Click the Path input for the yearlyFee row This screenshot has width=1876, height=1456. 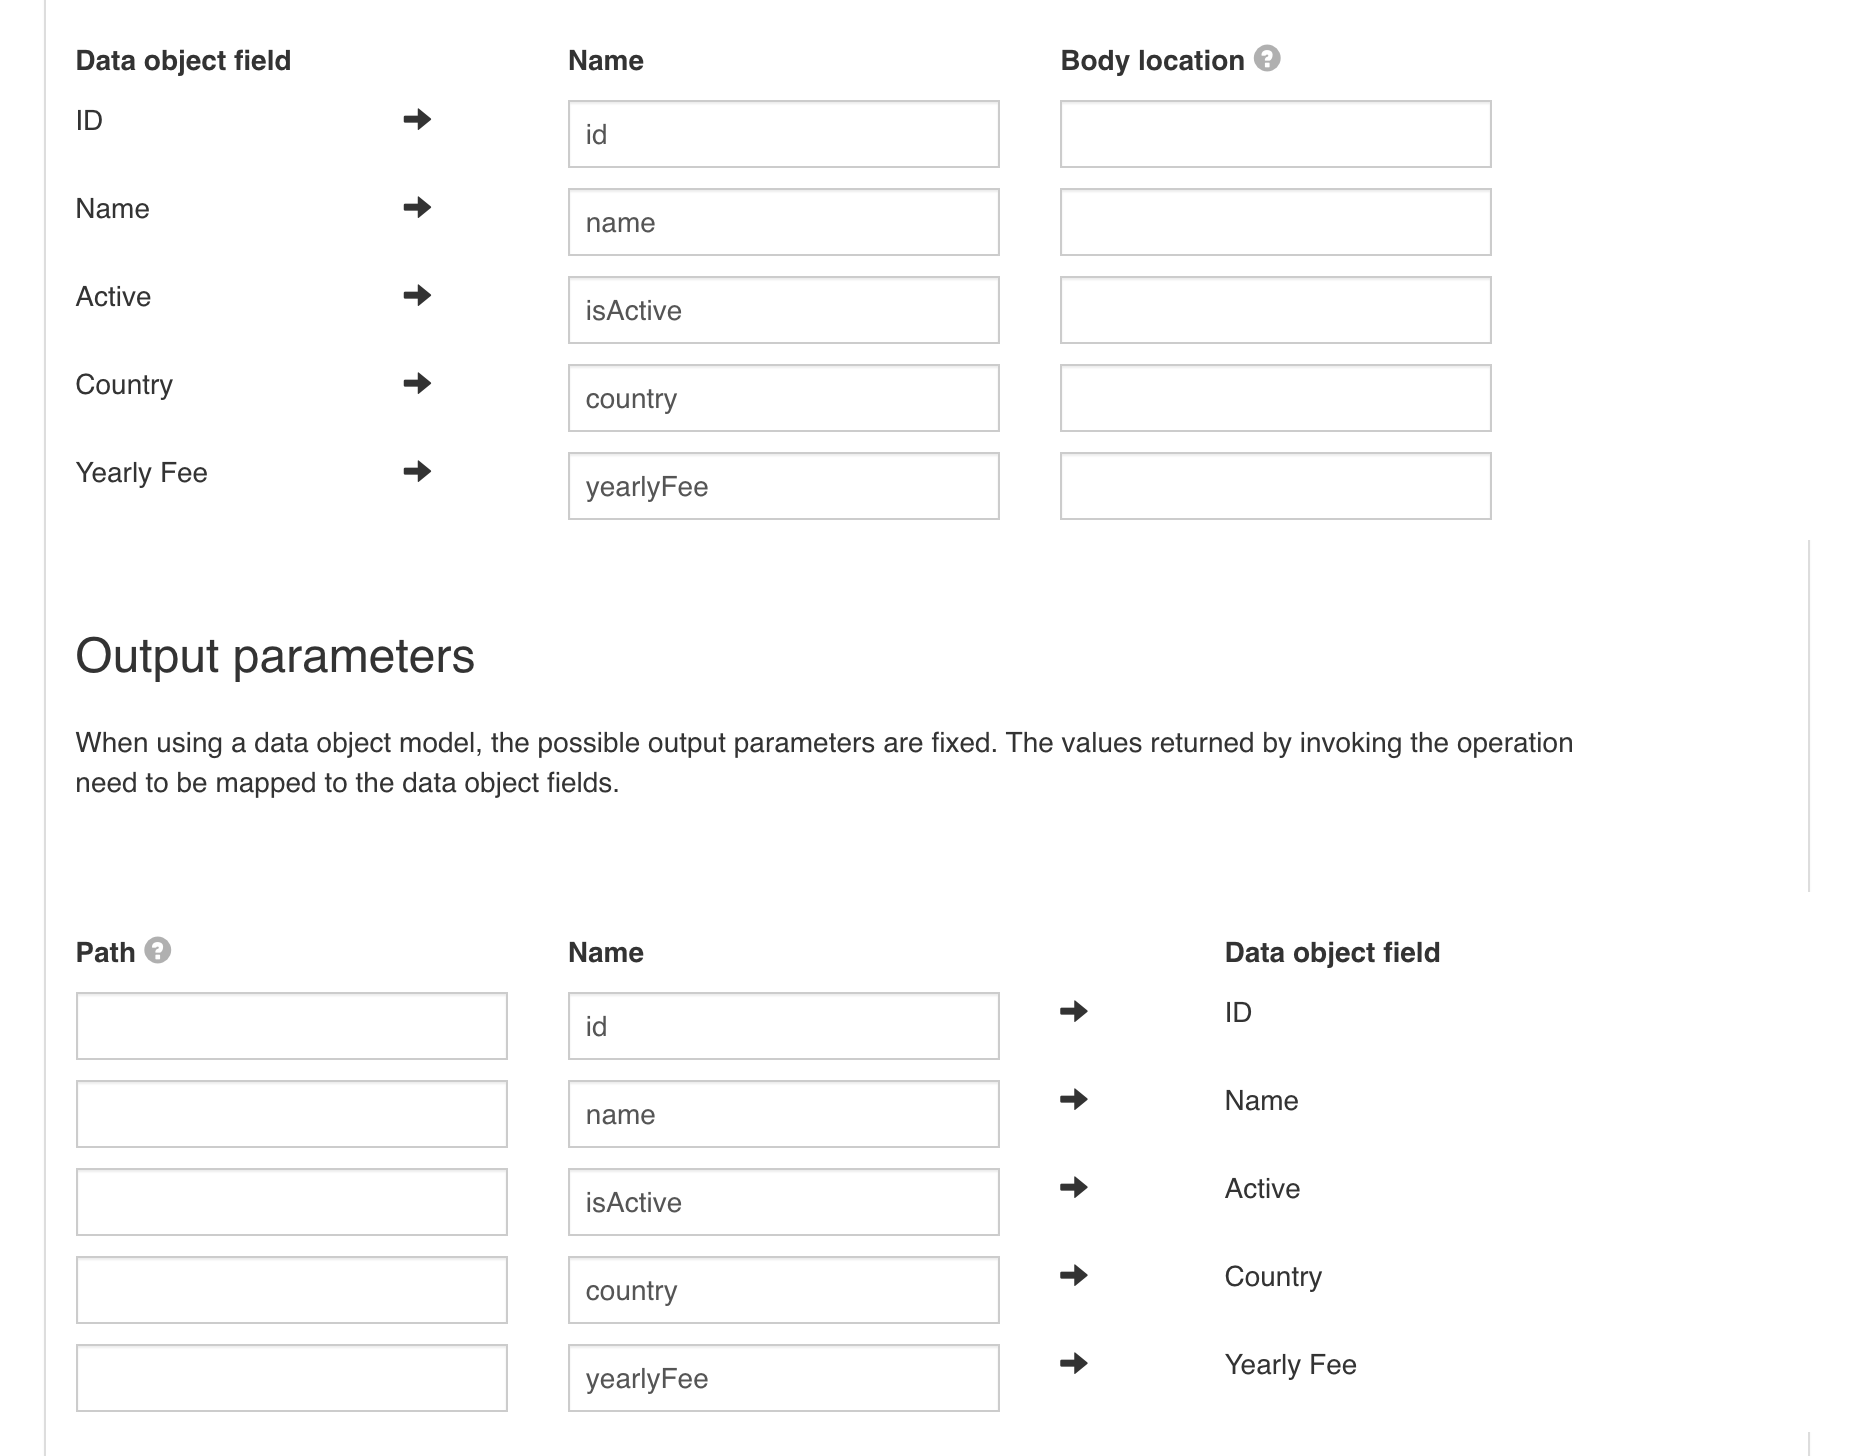[291, 1377]
